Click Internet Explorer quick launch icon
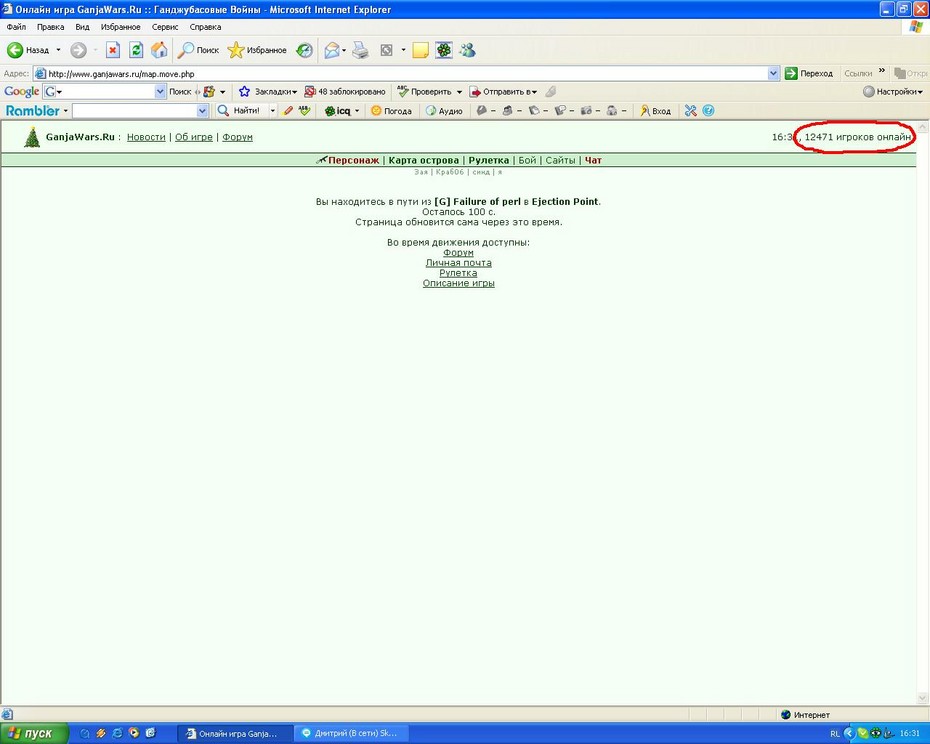The image size is (930, 744). click(117, 733)
